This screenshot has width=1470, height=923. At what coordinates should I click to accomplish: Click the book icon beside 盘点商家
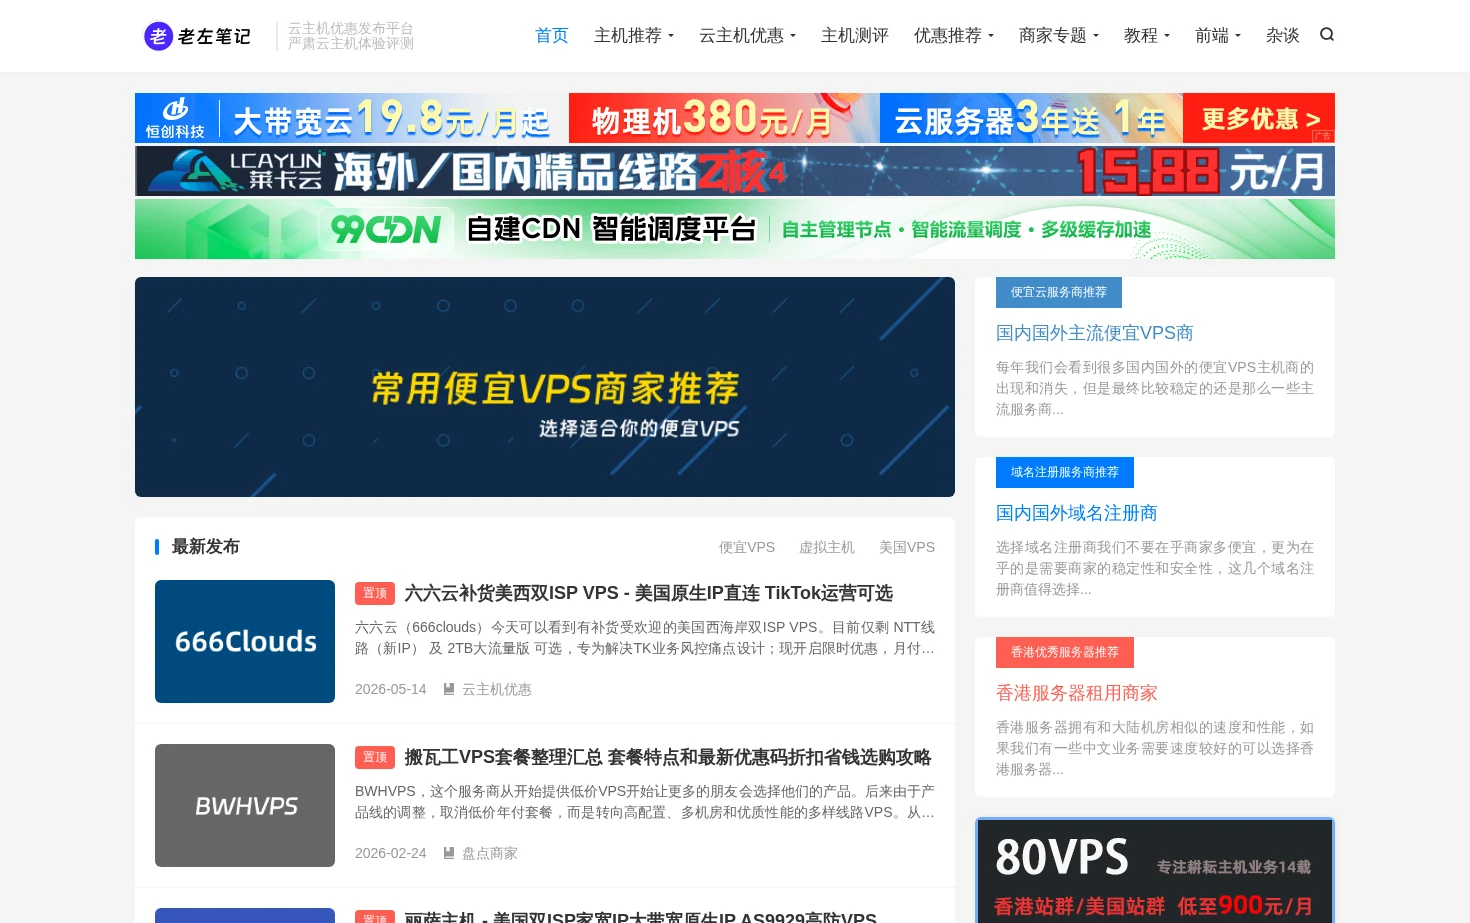click(x=449, y=853)
